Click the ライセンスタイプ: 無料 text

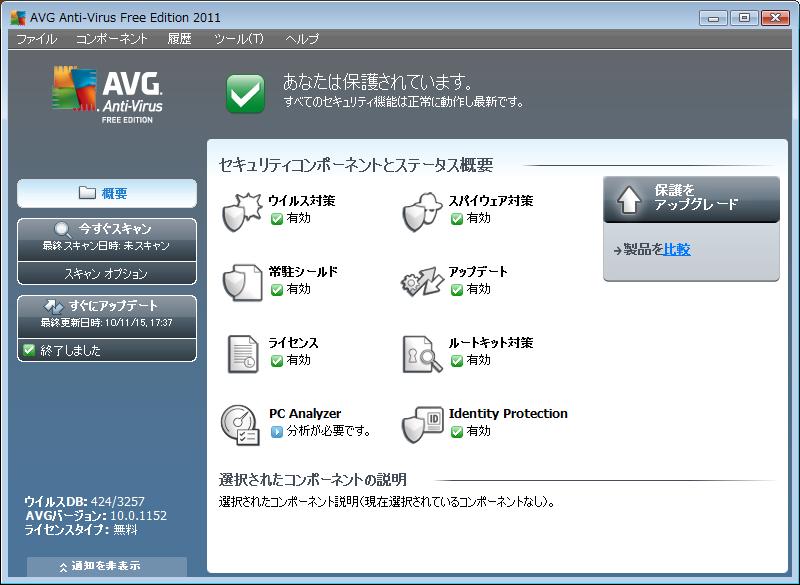pyautogui.click(x=81, y=530)
